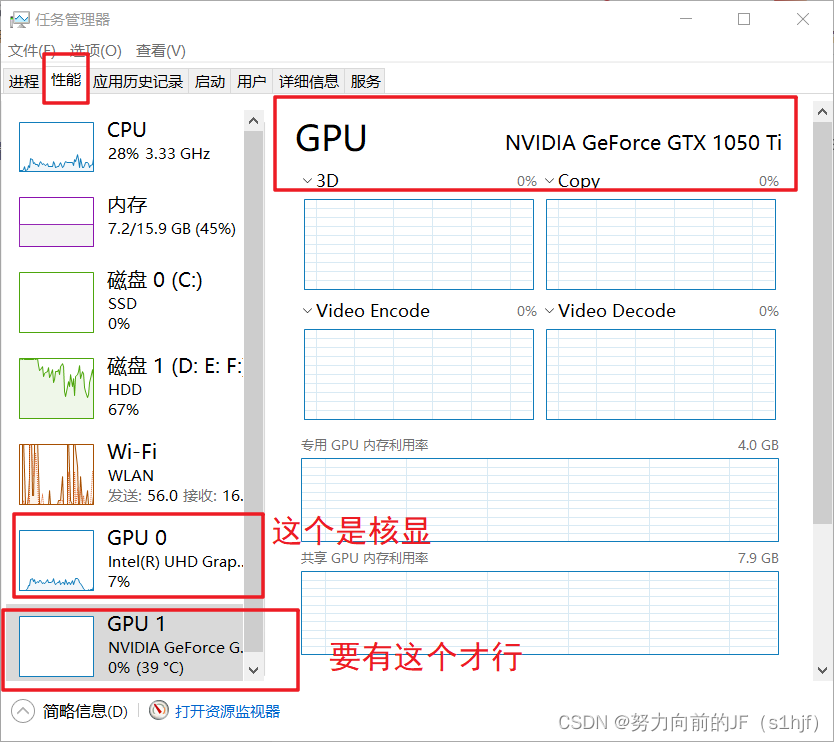
Task: Switch to the 服务 tab
Action: coord(365,81)
